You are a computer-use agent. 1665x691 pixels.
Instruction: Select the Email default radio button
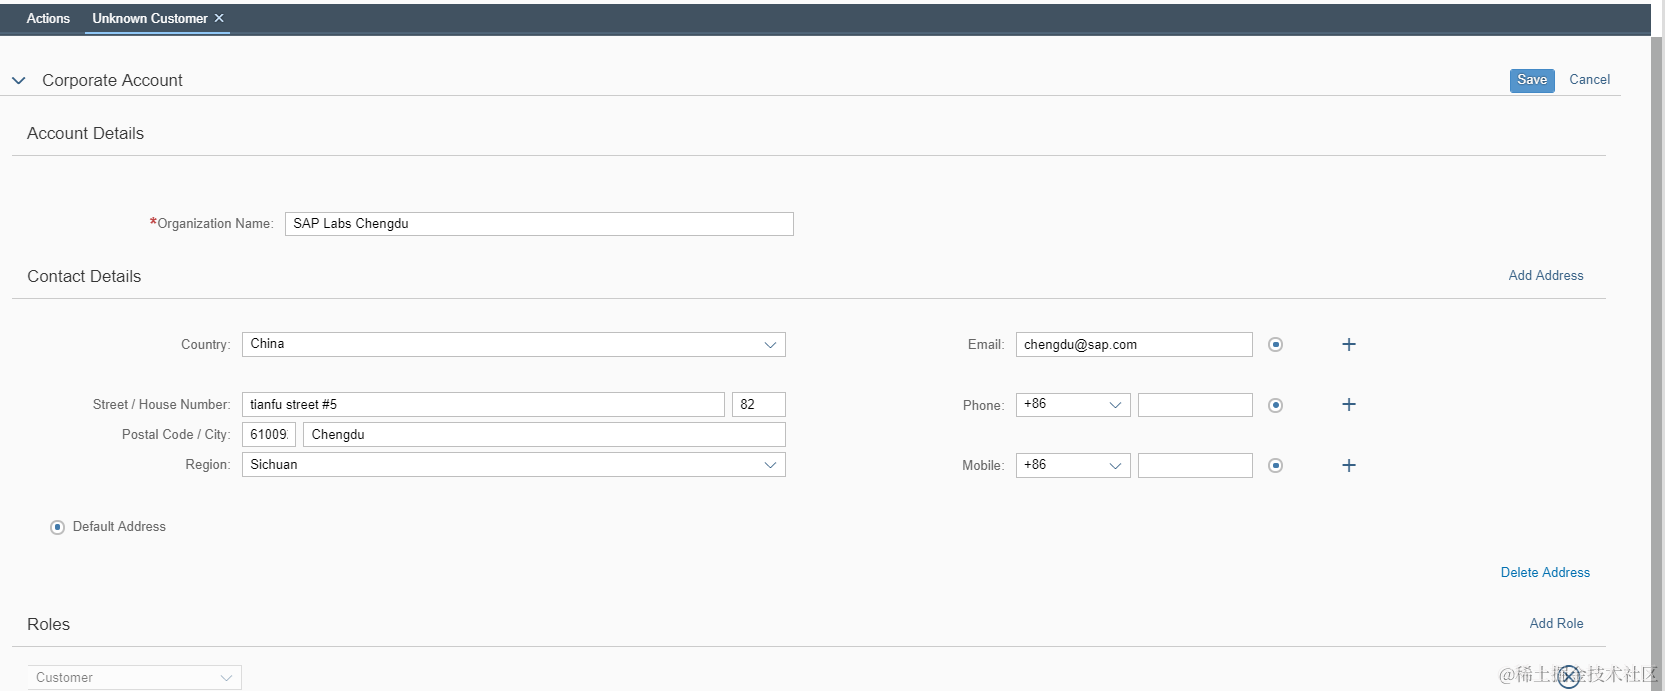(x=1275, y=344)
